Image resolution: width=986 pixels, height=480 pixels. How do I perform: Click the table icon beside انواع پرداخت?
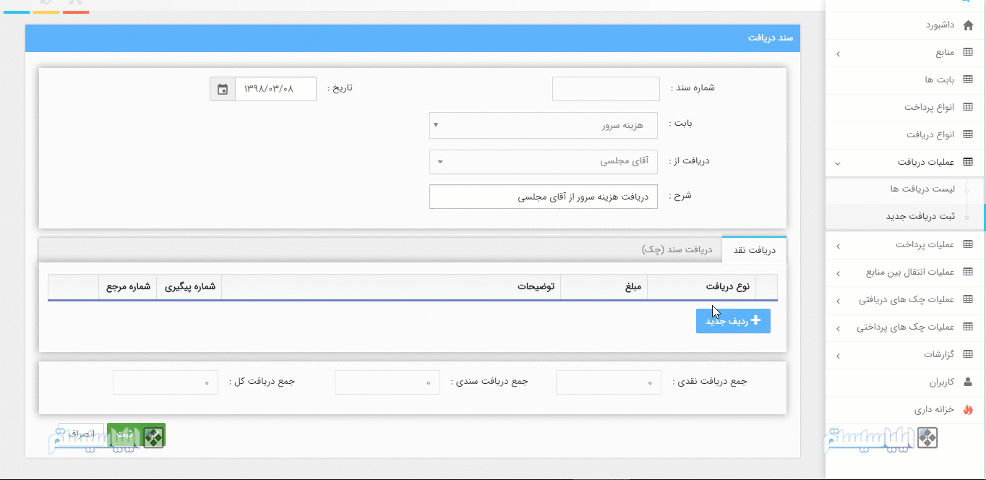click(x=967, y=108)
